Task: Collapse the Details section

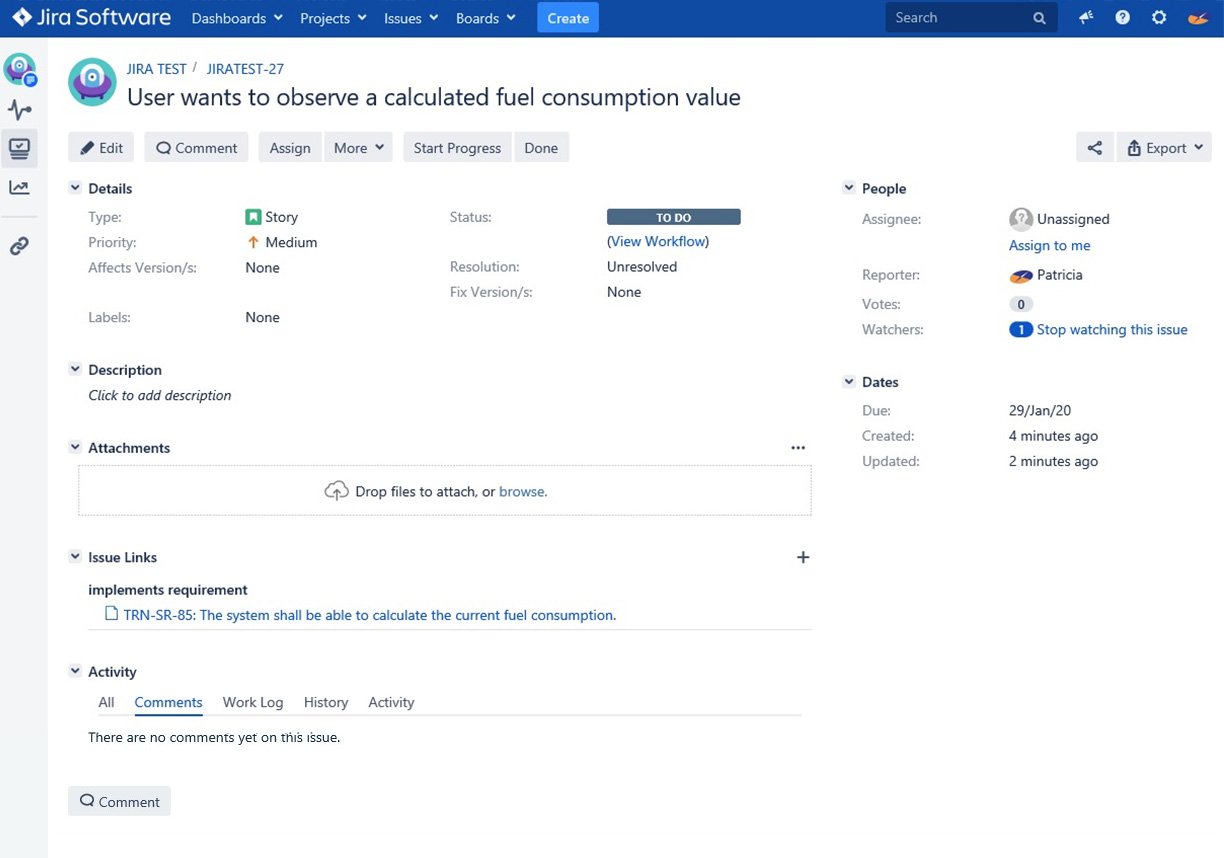Action: pyautogui.click(x=75, y=188)
